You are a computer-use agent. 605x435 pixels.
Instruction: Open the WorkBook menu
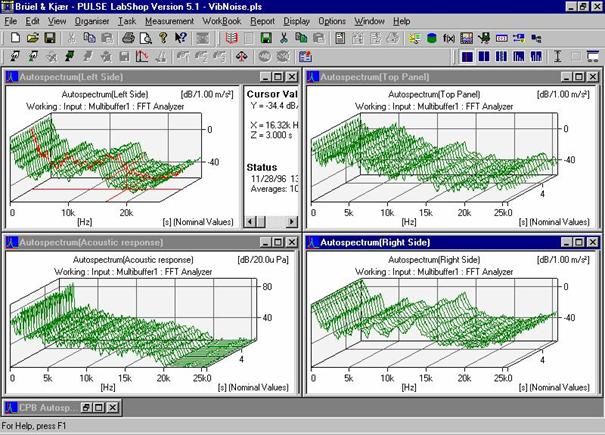click(x=224, y=20)
